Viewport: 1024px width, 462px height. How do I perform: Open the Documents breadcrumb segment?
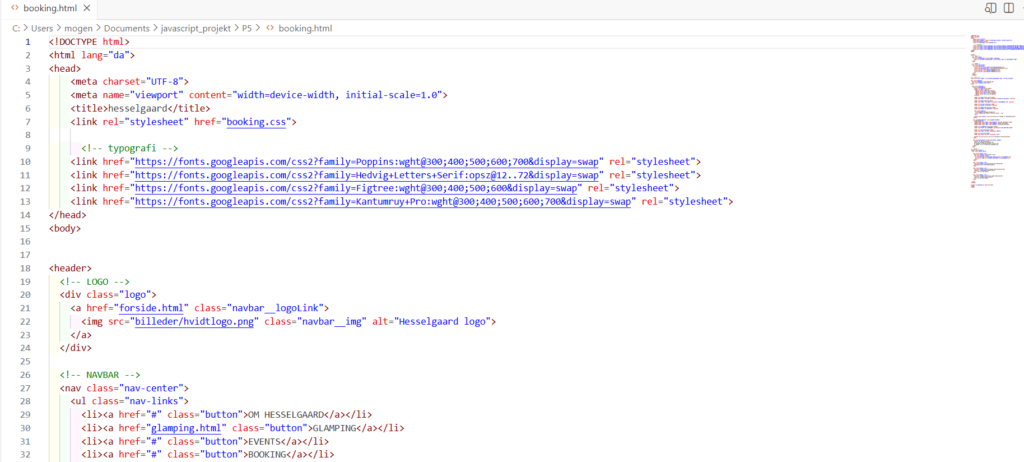[127, 29]
